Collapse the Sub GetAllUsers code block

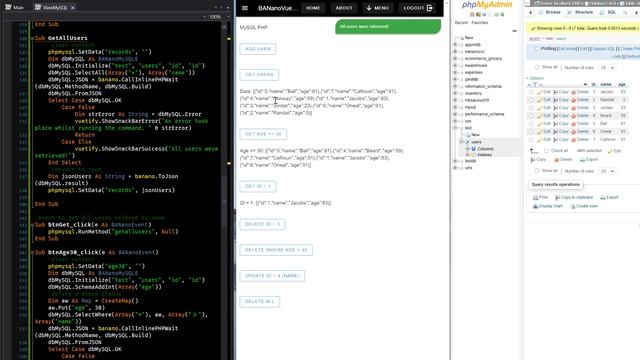pyautogui.click(x=32, y=38)
